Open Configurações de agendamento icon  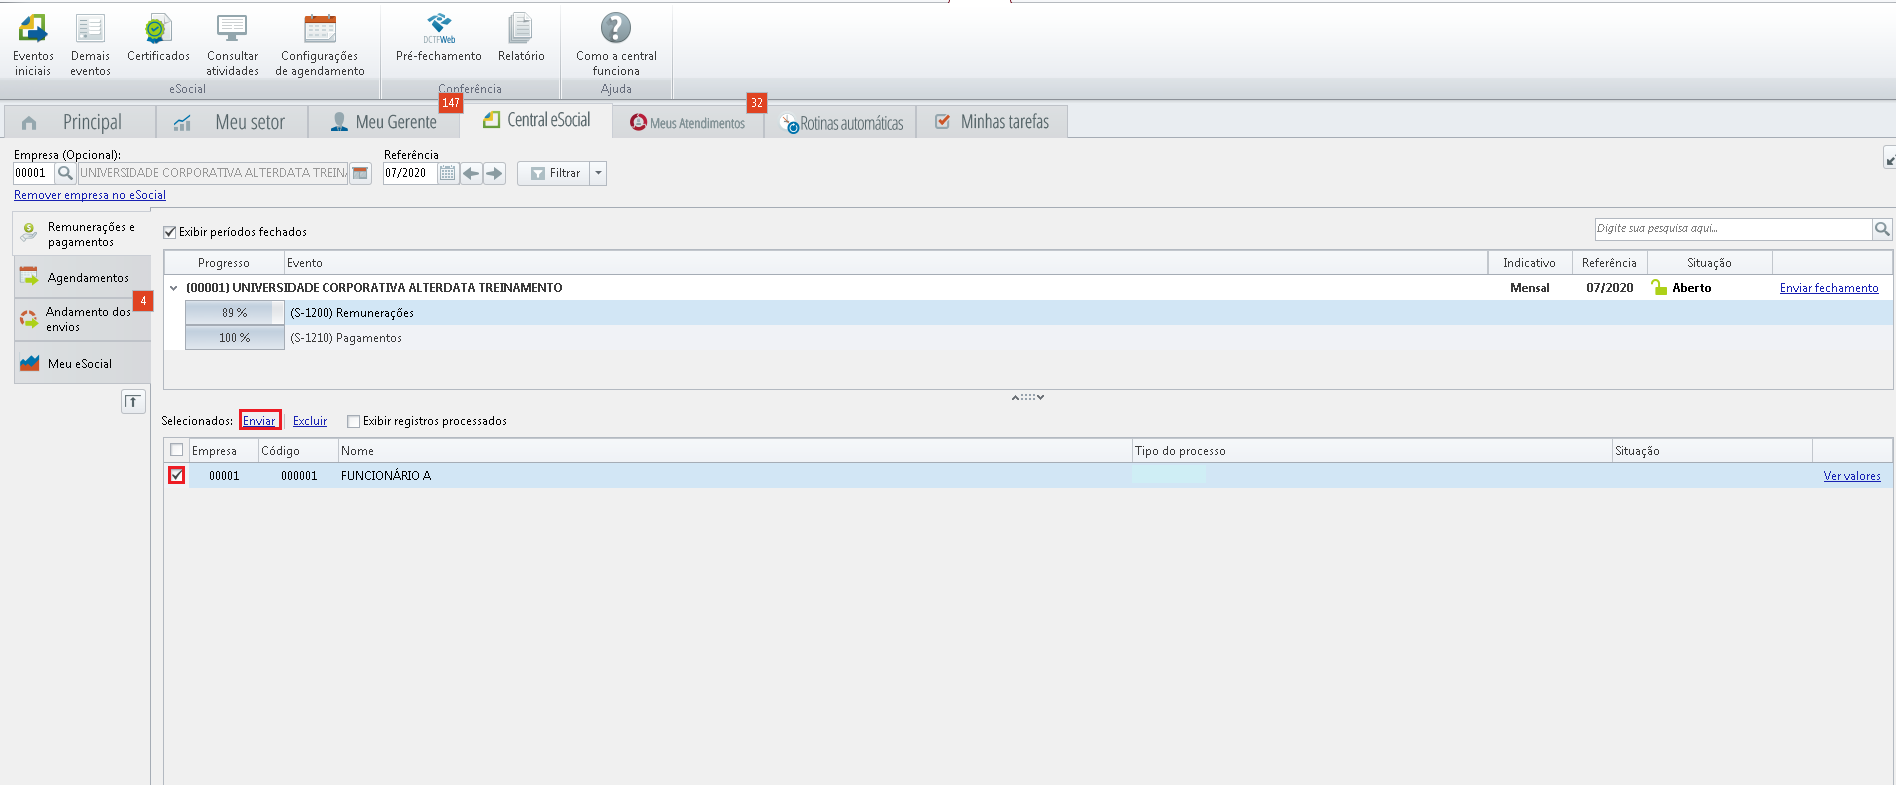(x=320, y=45)
